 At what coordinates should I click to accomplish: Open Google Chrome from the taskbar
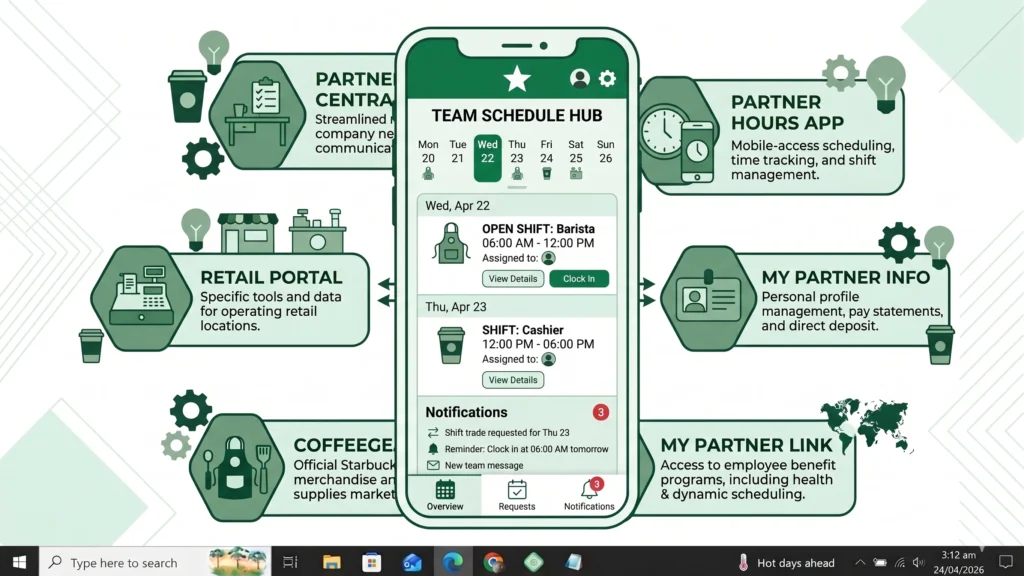[493, 562]
